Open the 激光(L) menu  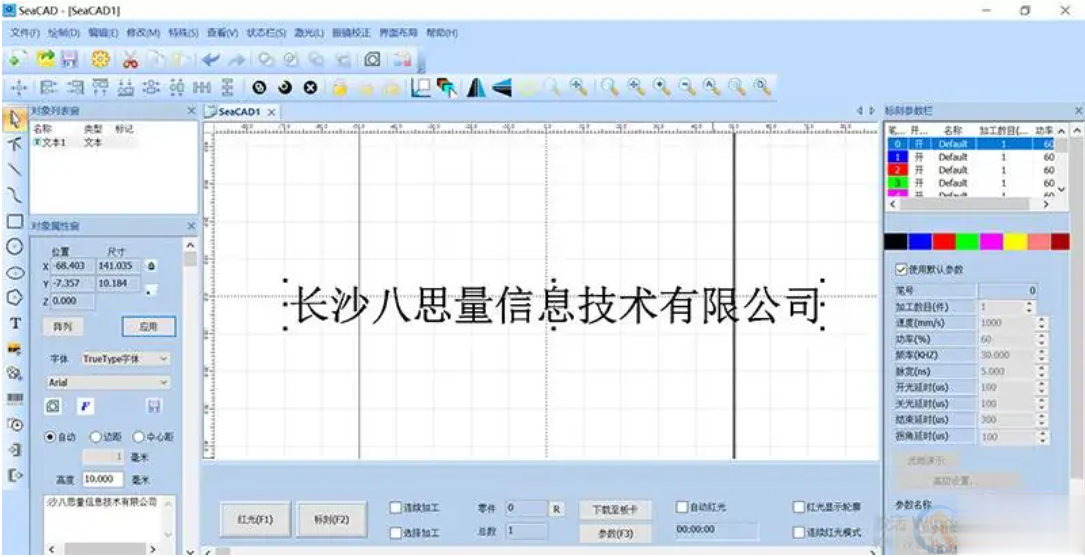point(309,33)
